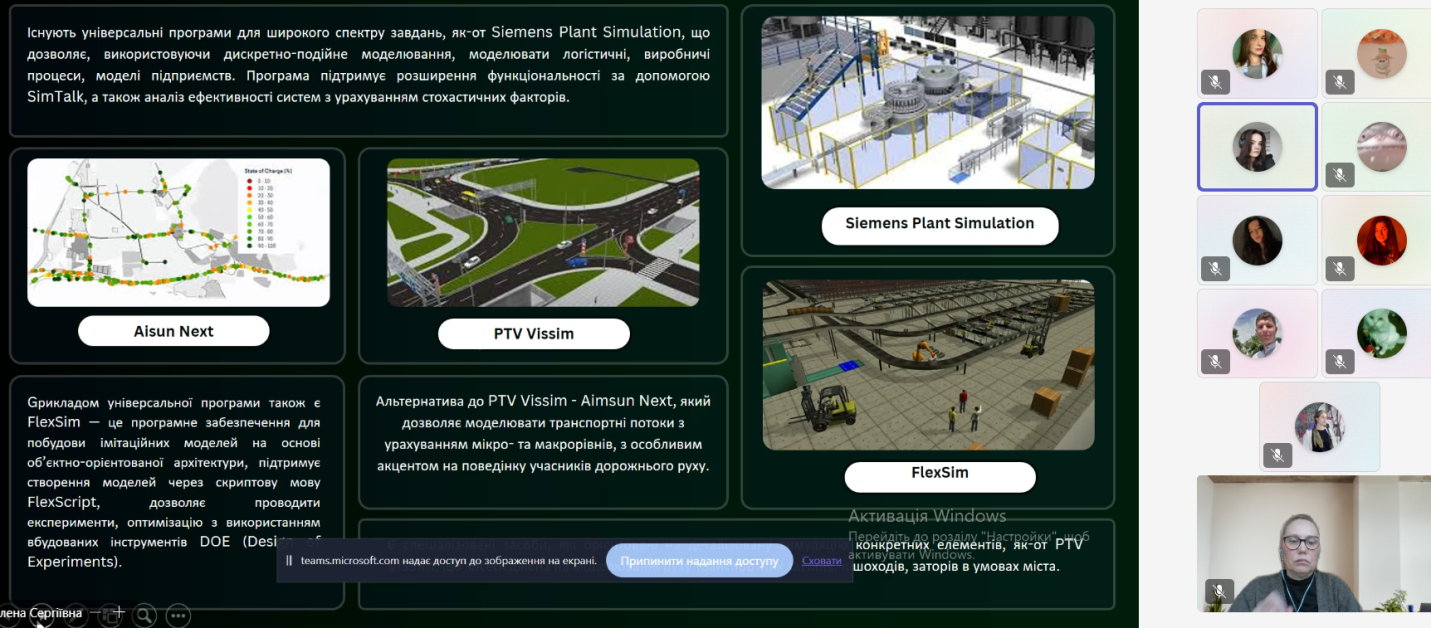The width and height of the screenshot is (1431, 628).
Task: Click "teams.microsoft.com надає доступ" notification text
Action: point(449,561)
